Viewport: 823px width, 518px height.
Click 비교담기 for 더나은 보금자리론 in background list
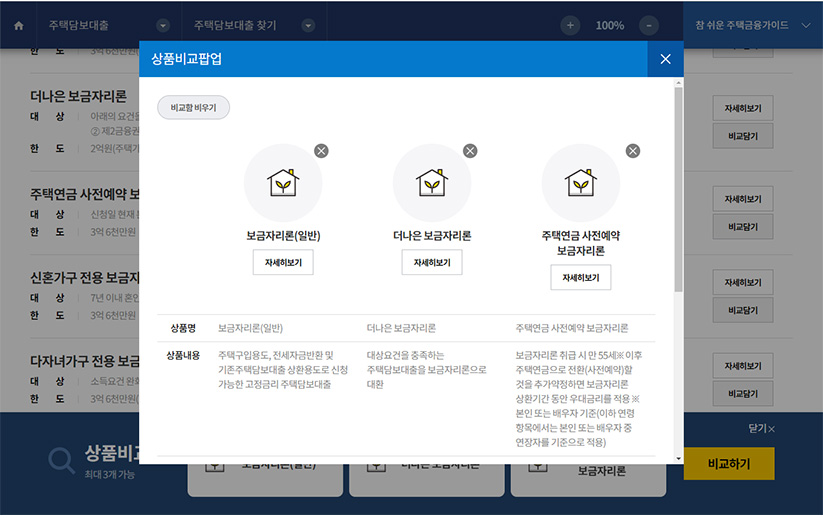click(743, 136)
